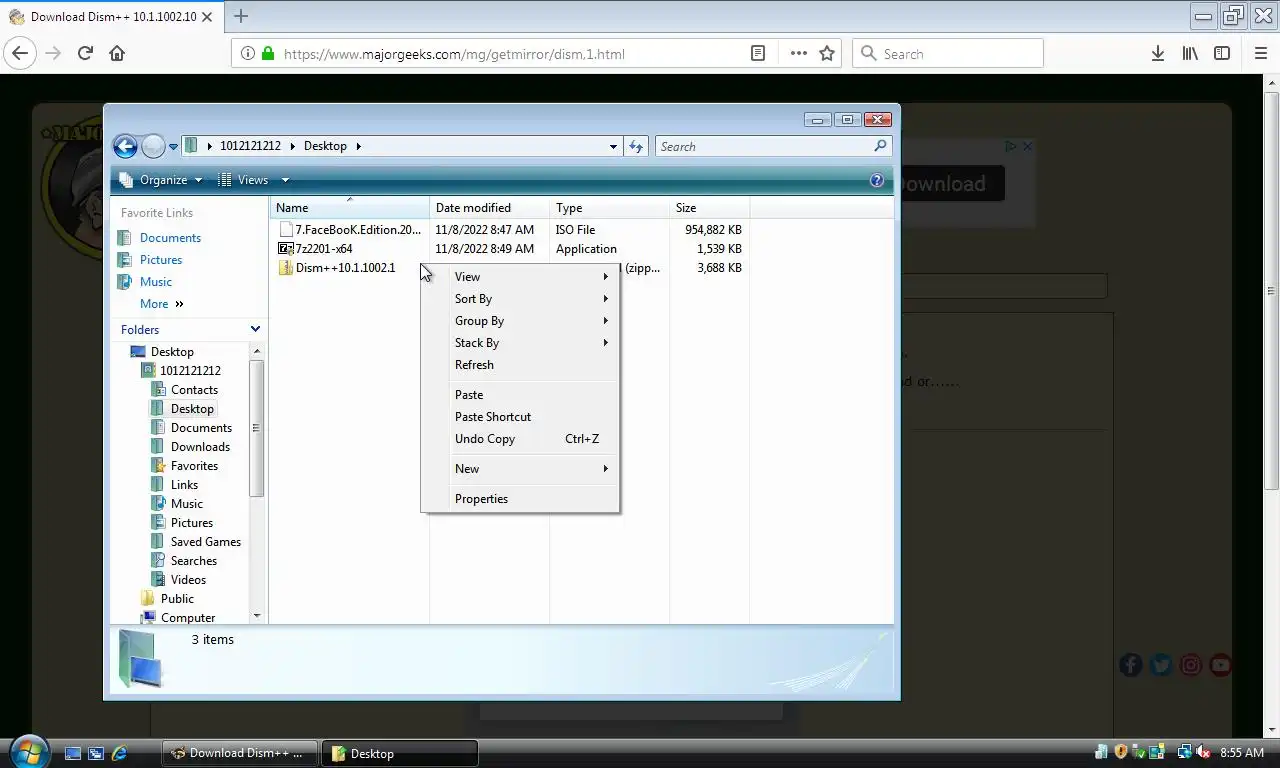Go to the Firefox home page icon
The image size is (1280, 768).
tap(117, 53)
